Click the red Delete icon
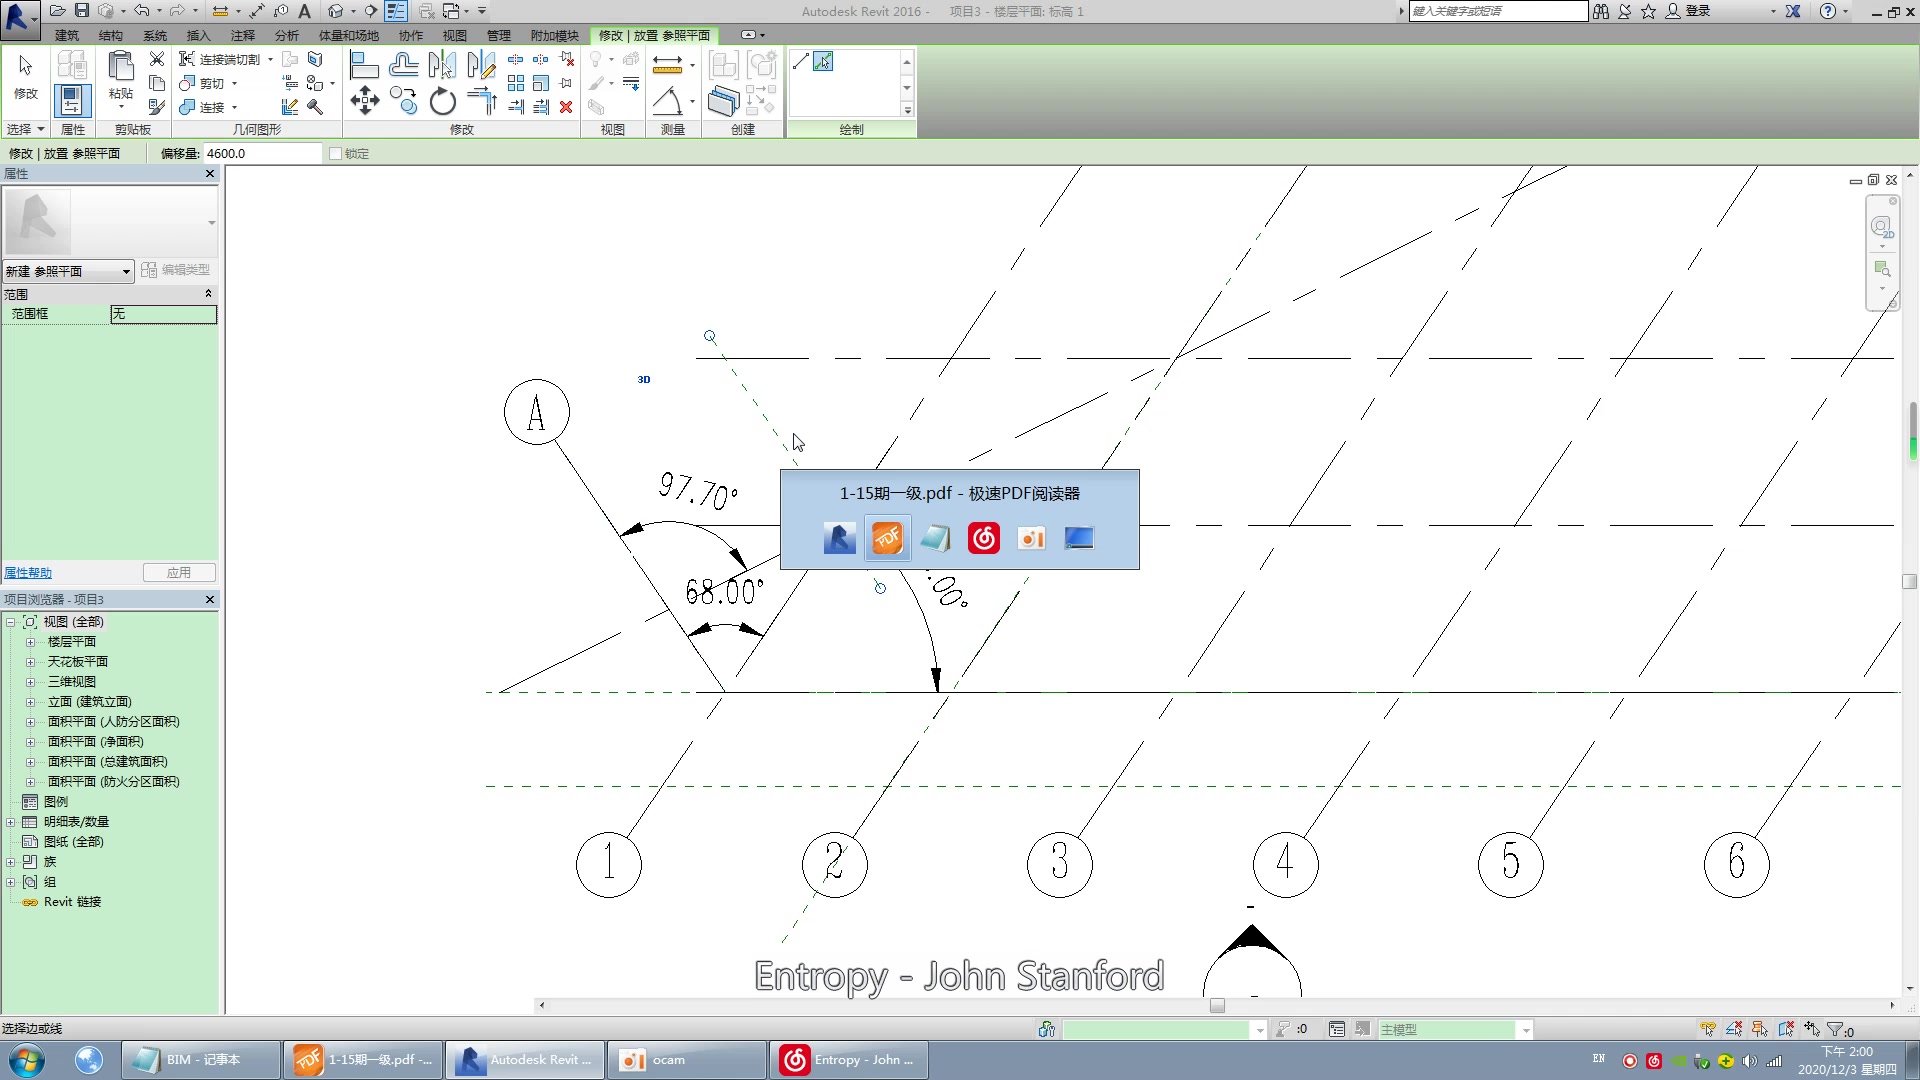Screen dimensions: 1920x1080 coord(566,107)
